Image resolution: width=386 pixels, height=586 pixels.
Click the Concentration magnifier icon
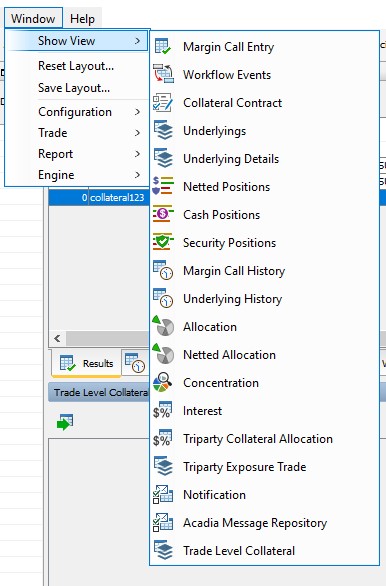tap(163, 383)
